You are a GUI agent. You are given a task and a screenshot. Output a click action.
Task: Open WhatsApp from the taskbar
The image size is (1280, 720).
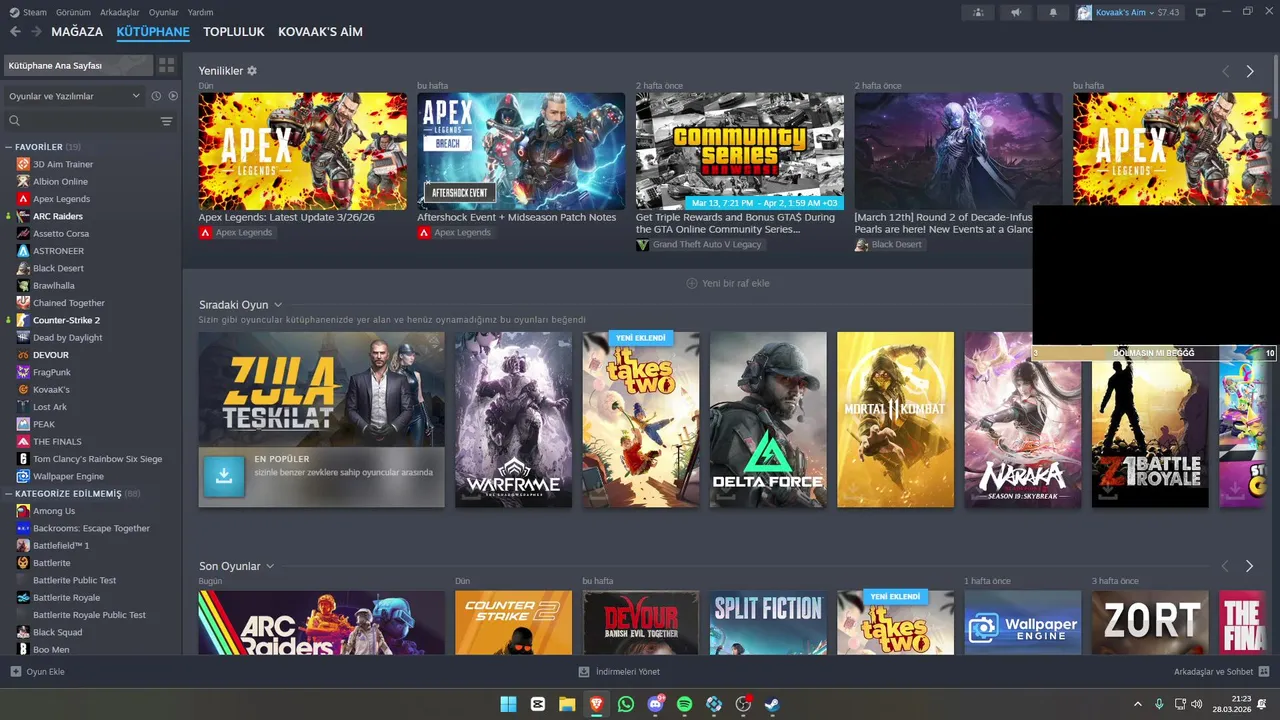(626, 704)
